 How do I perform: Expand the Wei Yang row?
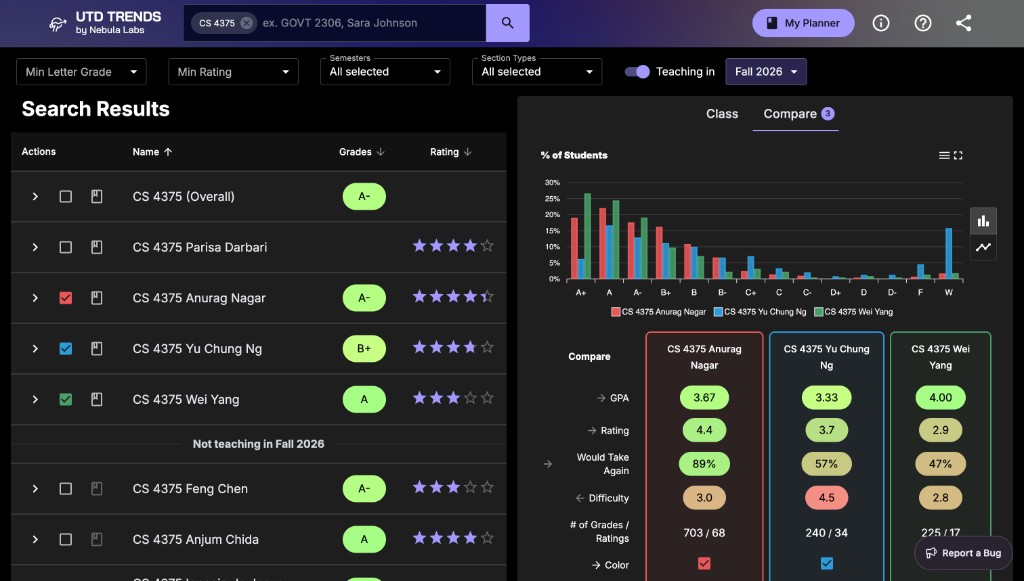(35, 400)
